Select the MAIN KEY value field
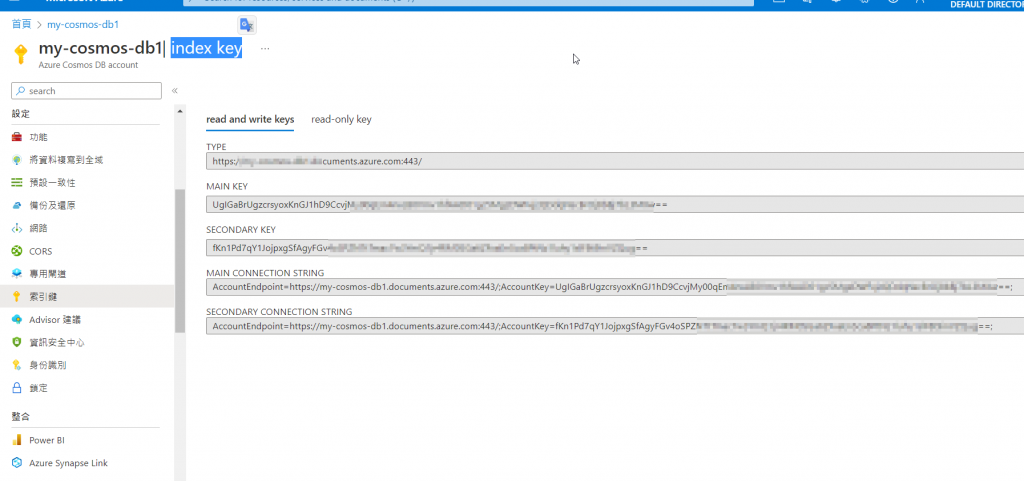 click(615, 204)
